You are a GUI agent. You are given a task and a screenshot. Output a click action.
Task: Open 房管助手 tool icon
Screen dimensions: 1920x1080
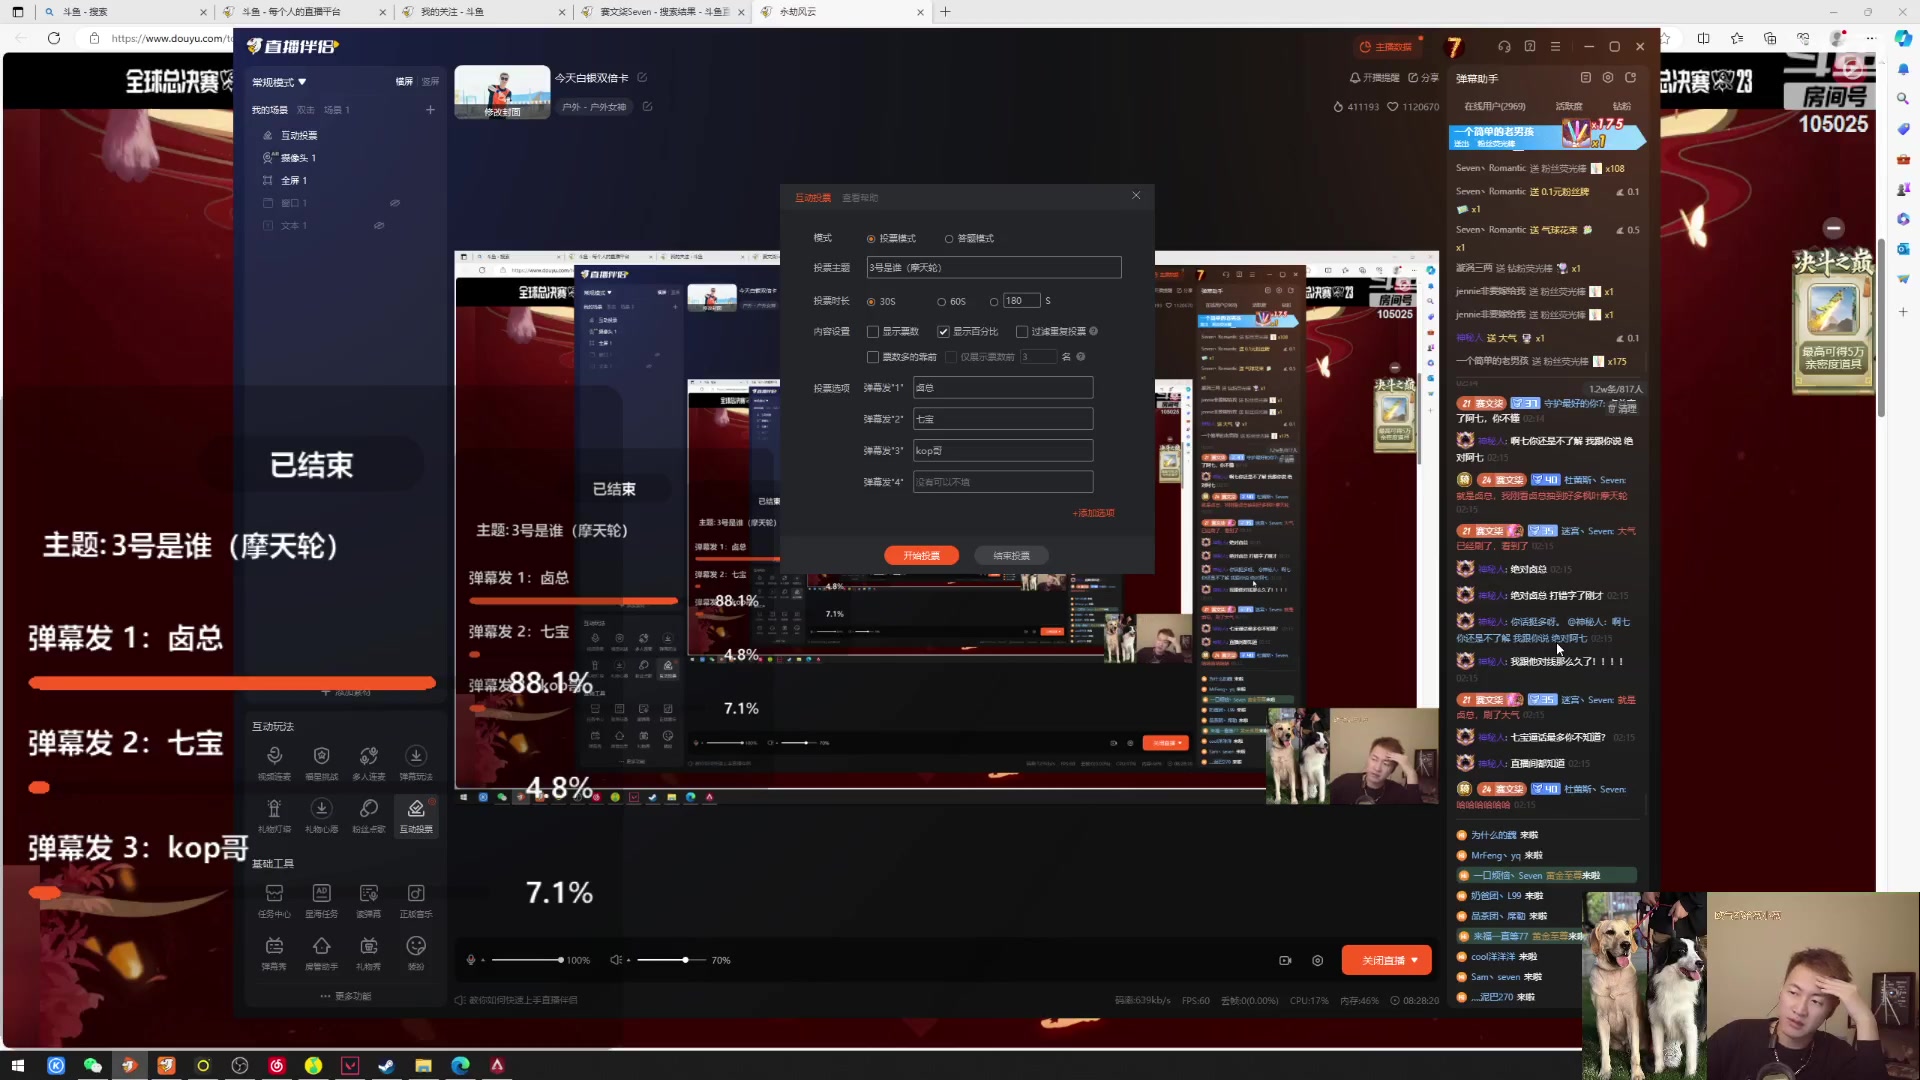[x=321, y=953]
